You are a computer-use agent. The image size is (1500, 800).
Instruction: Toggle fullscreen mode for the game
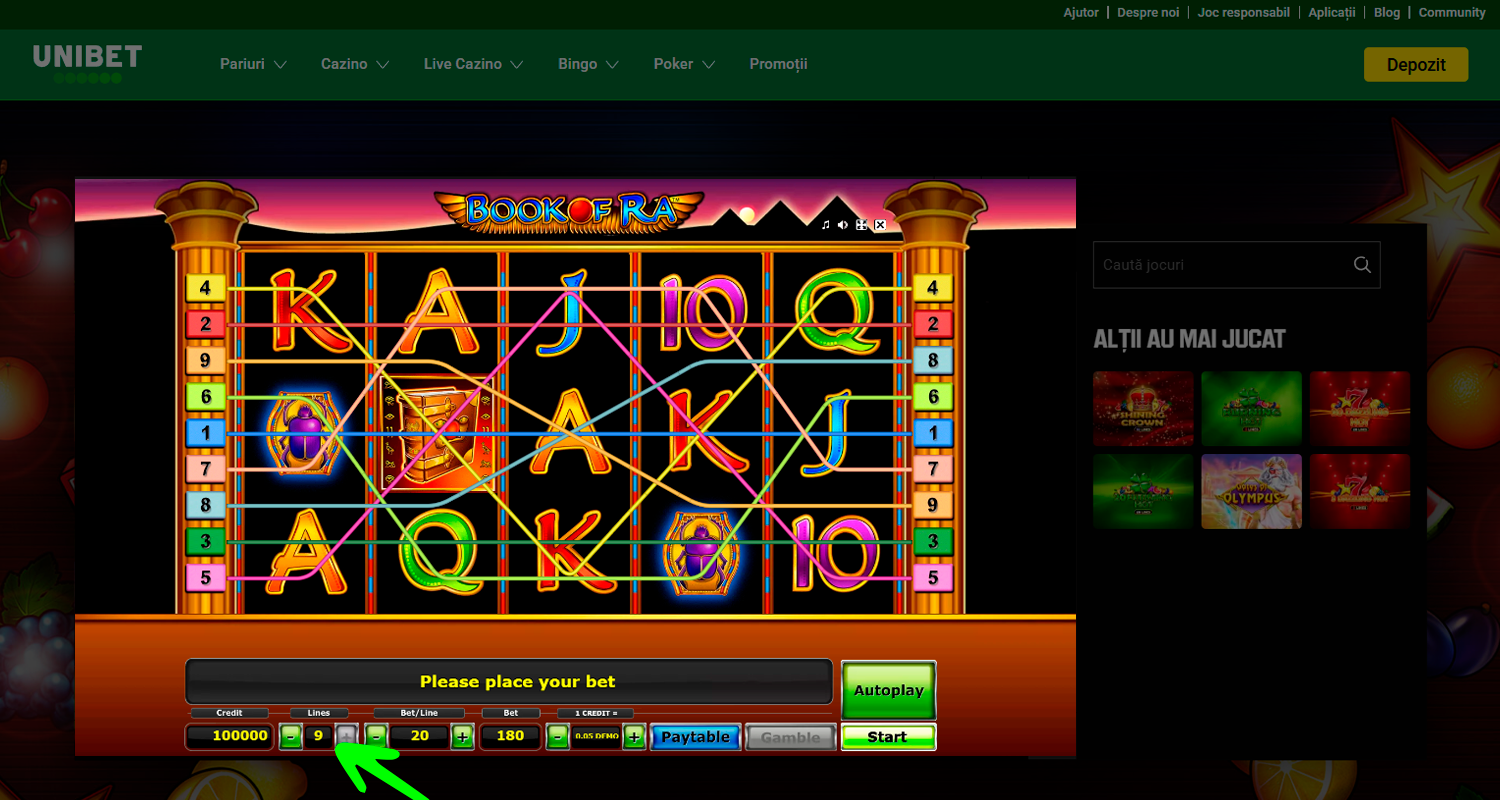point(861,225)
